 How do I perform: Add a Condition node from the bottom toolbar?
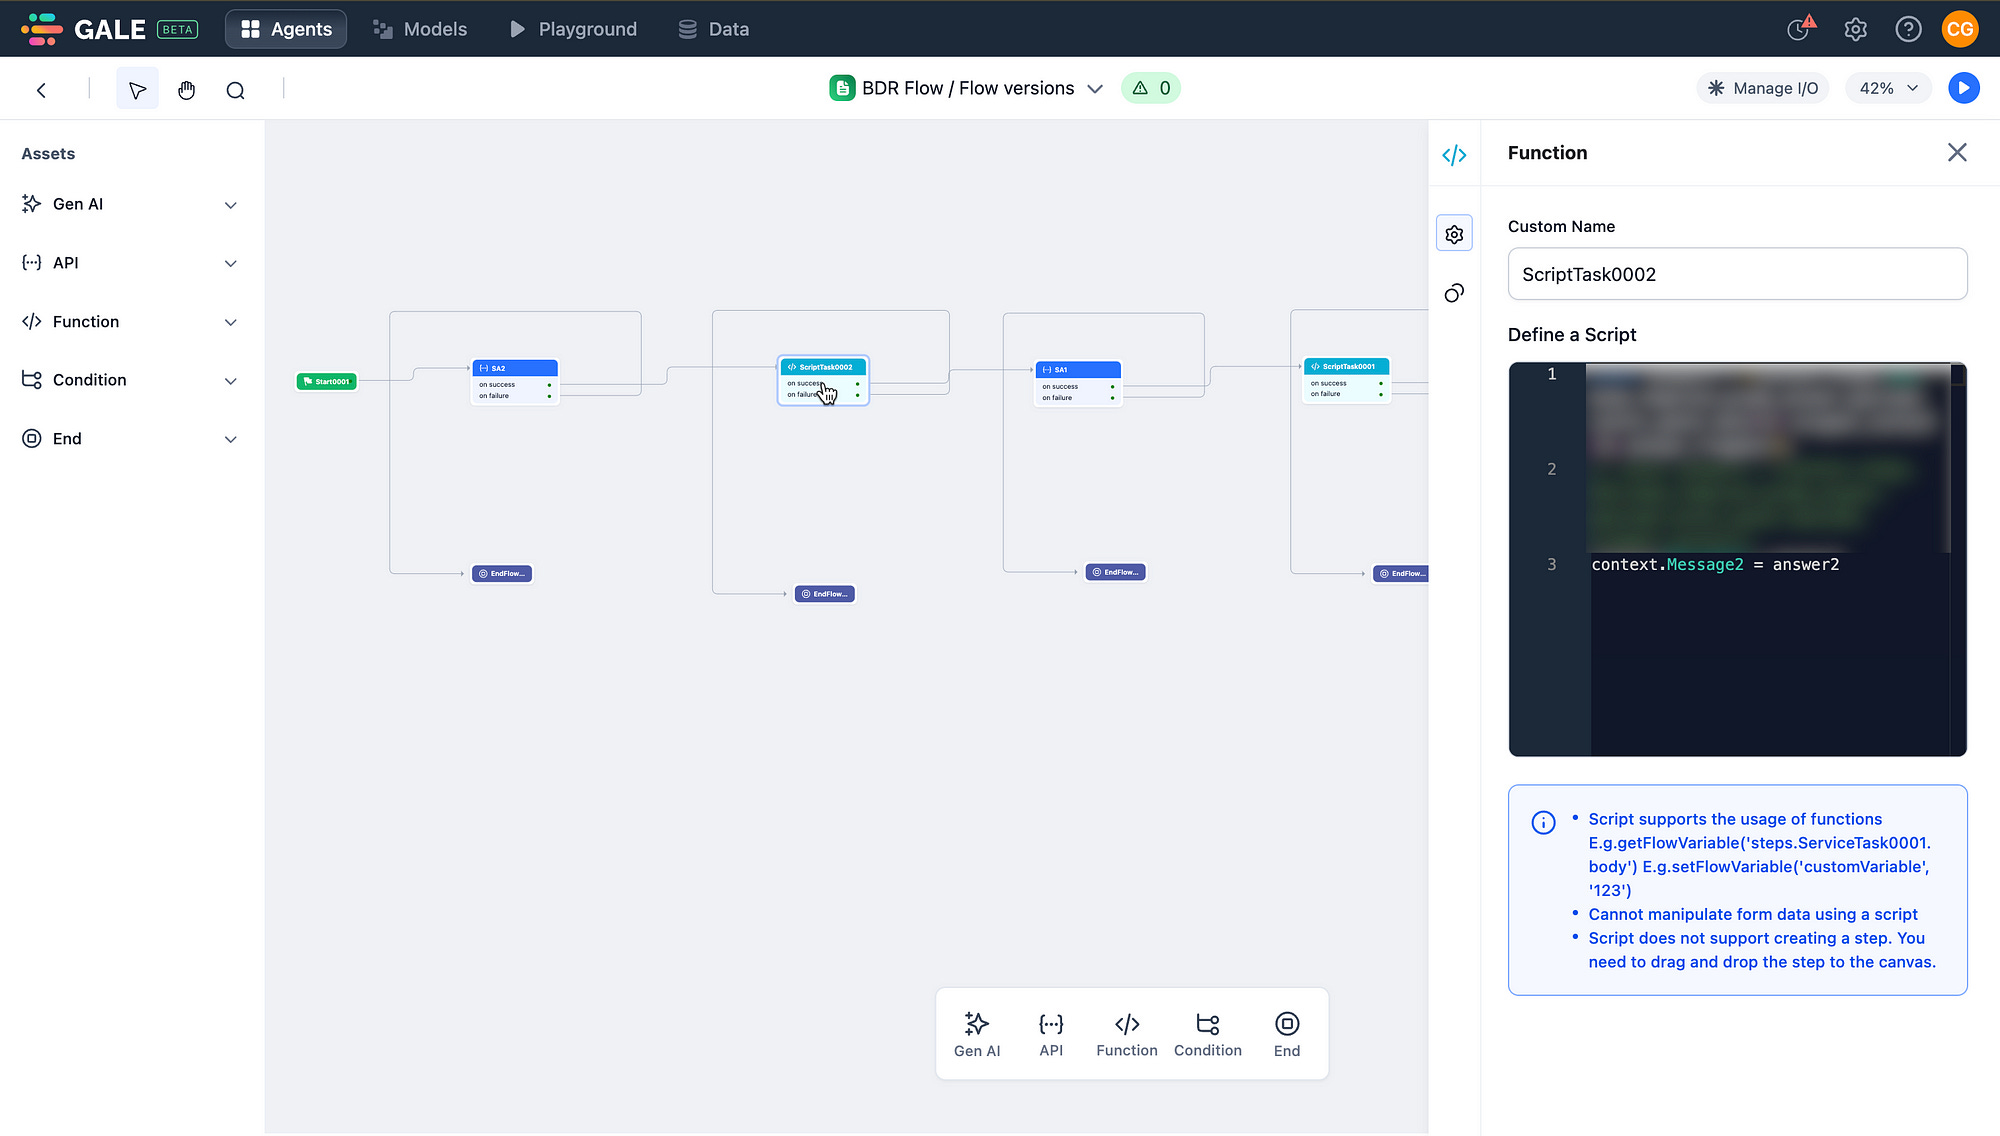tap(1207, 1033)
